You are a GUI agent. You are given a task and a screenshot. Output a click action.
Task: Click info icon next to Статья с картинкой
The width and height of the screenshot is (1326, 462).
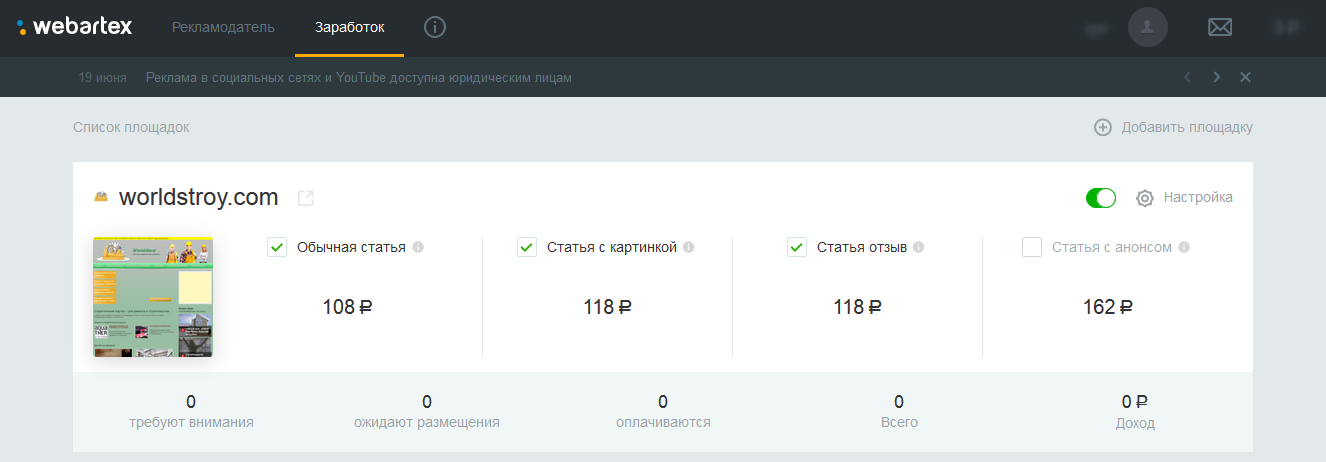click(x=689, y=247)
